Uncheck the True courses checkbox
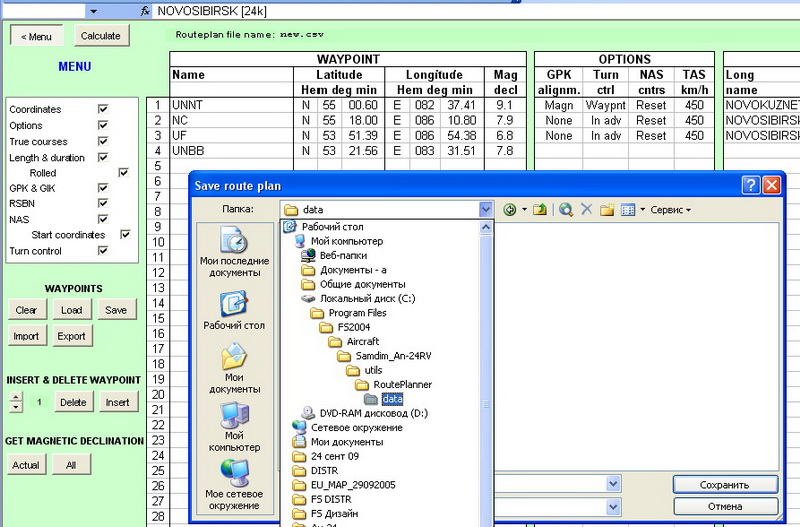The height and width of the screenshot is (527, 800). coord(102,141)
